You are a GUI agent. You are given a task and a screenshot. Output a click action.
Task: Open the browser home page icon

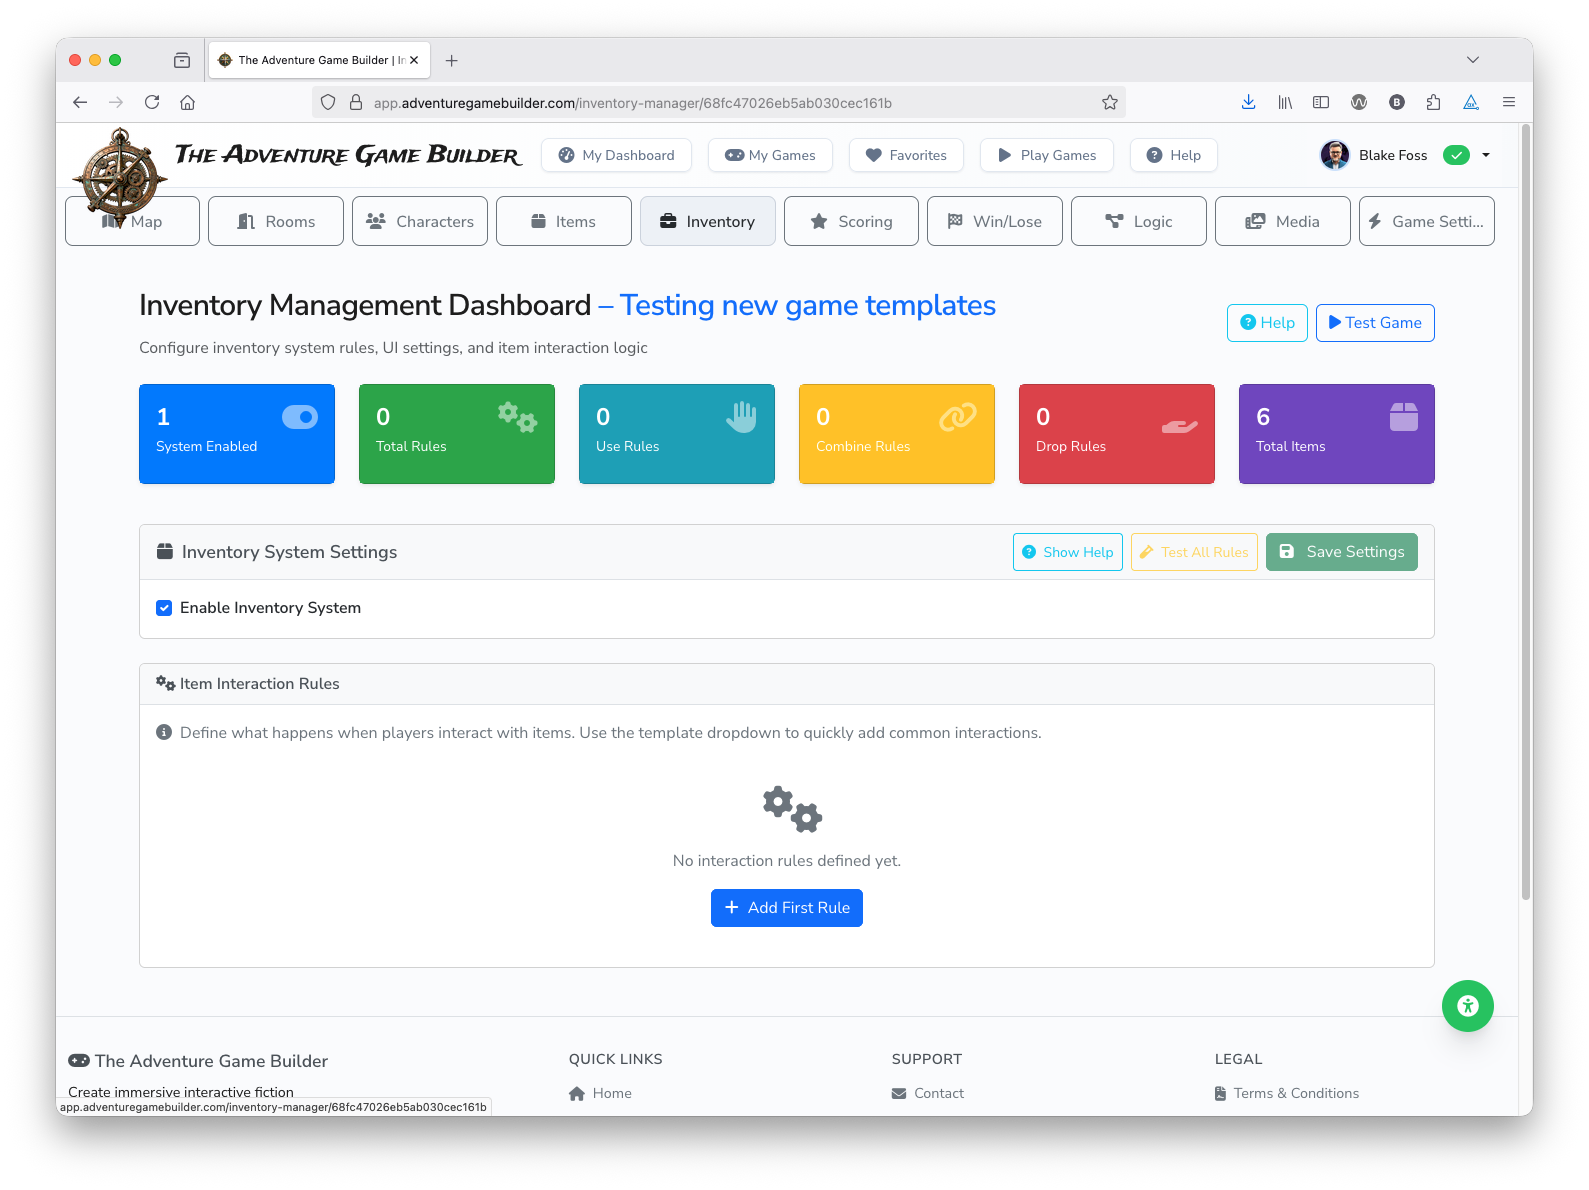coord(187,102)
